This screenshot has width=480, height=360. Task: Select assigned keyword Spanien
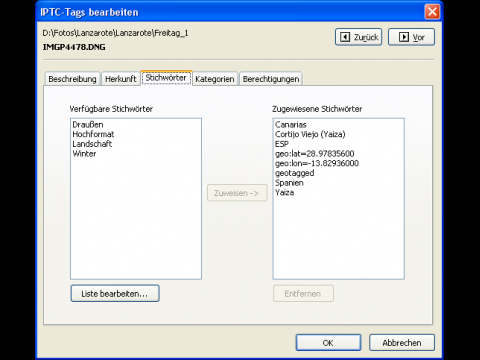[289, 183]
